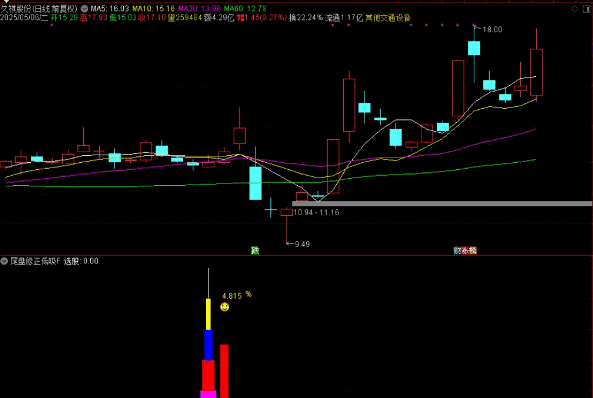This screenshot has width=593, height=398.
Task: Click the candle with the 9.49 low wick
Action: pyautogui.click(x=287, y=213)
